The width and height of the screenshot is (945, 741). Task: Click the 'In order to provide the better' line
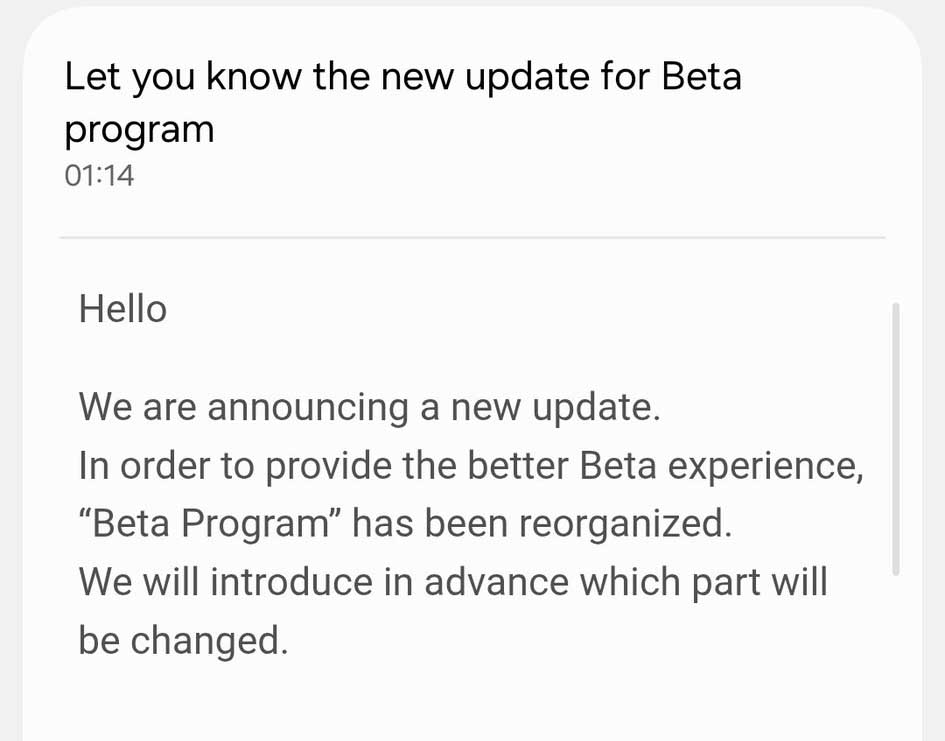470,466
